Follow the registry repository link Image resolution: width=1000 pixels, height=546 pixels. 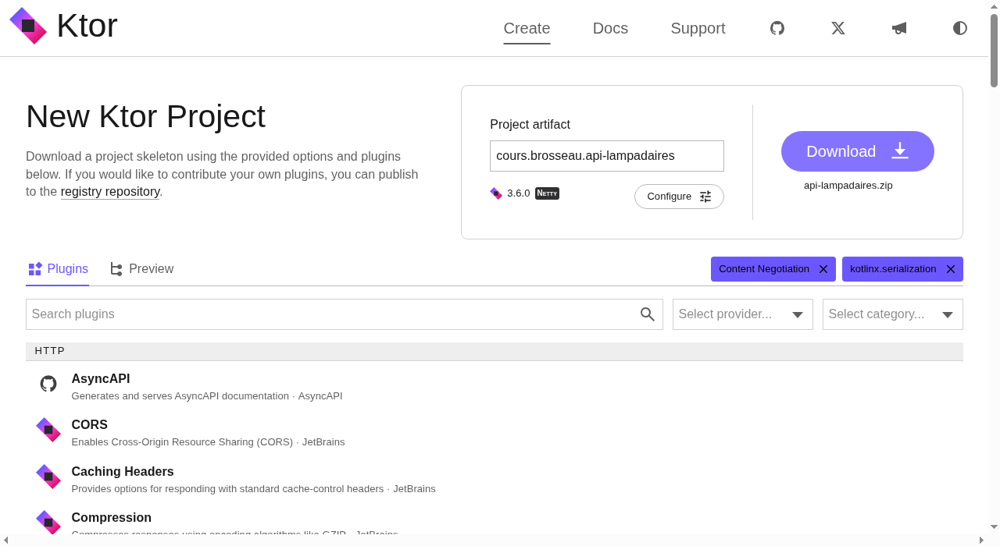110,191
